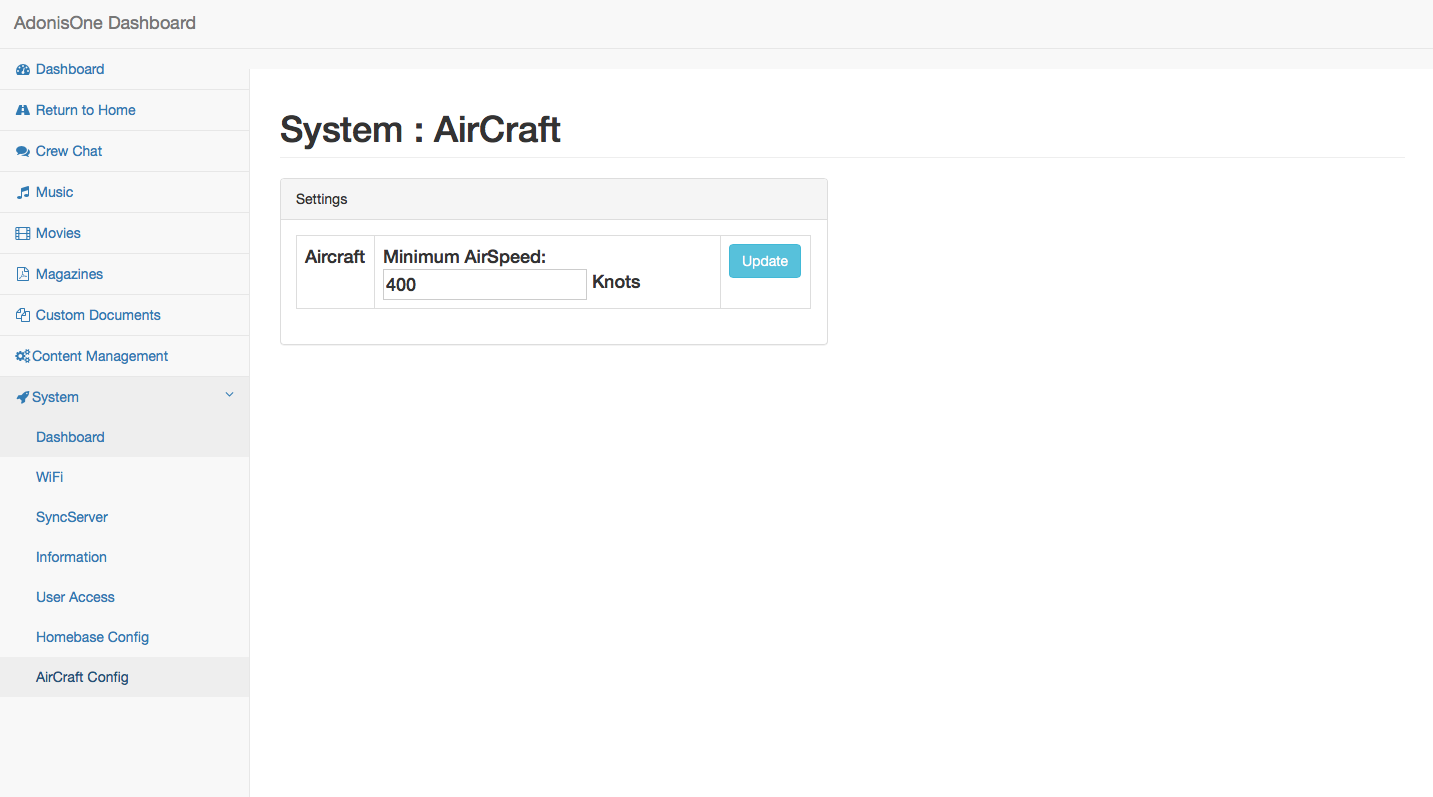This screenshot has width=1433, height=797.
Task: Click the Minimum AirSpeed input field
Action: tap(484, 285)
